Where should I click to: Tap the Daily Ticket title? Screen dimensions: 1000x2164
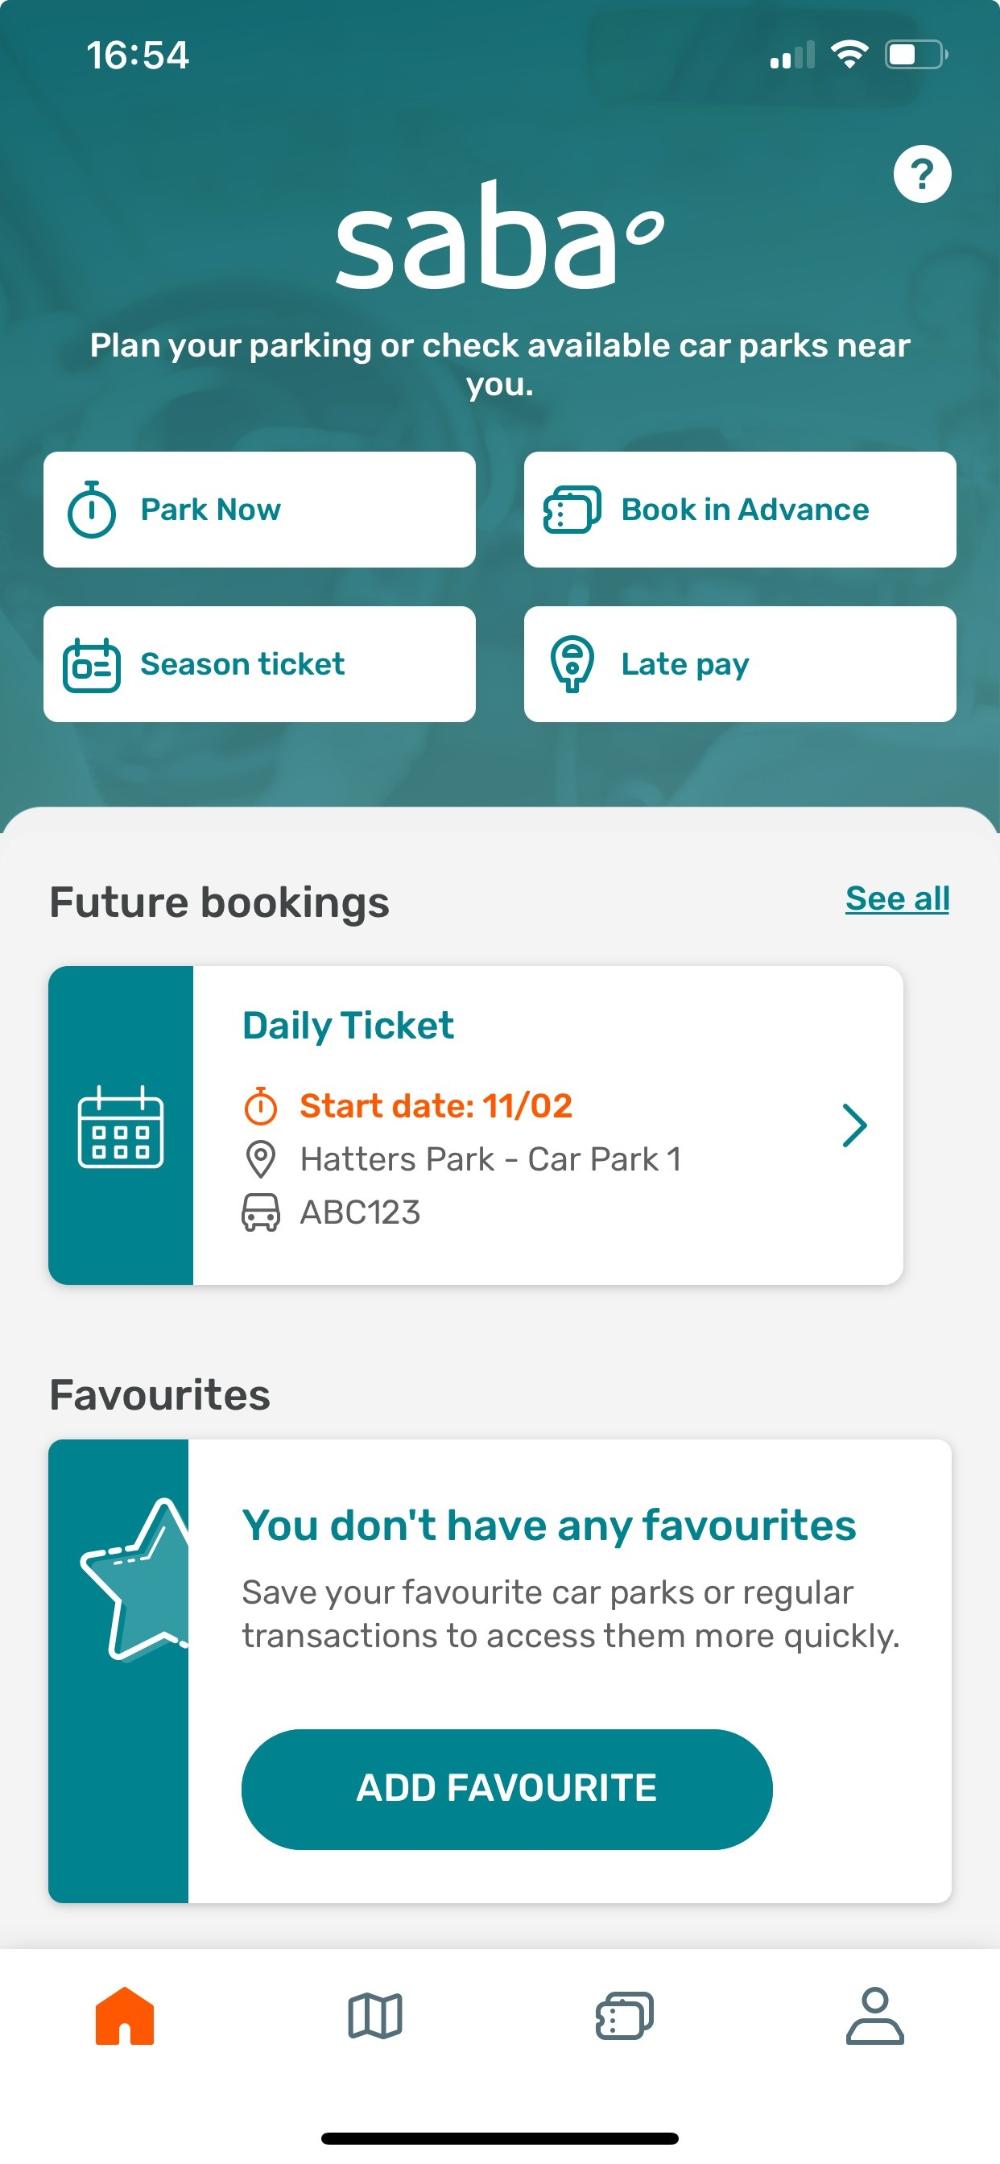point(348,1026)
